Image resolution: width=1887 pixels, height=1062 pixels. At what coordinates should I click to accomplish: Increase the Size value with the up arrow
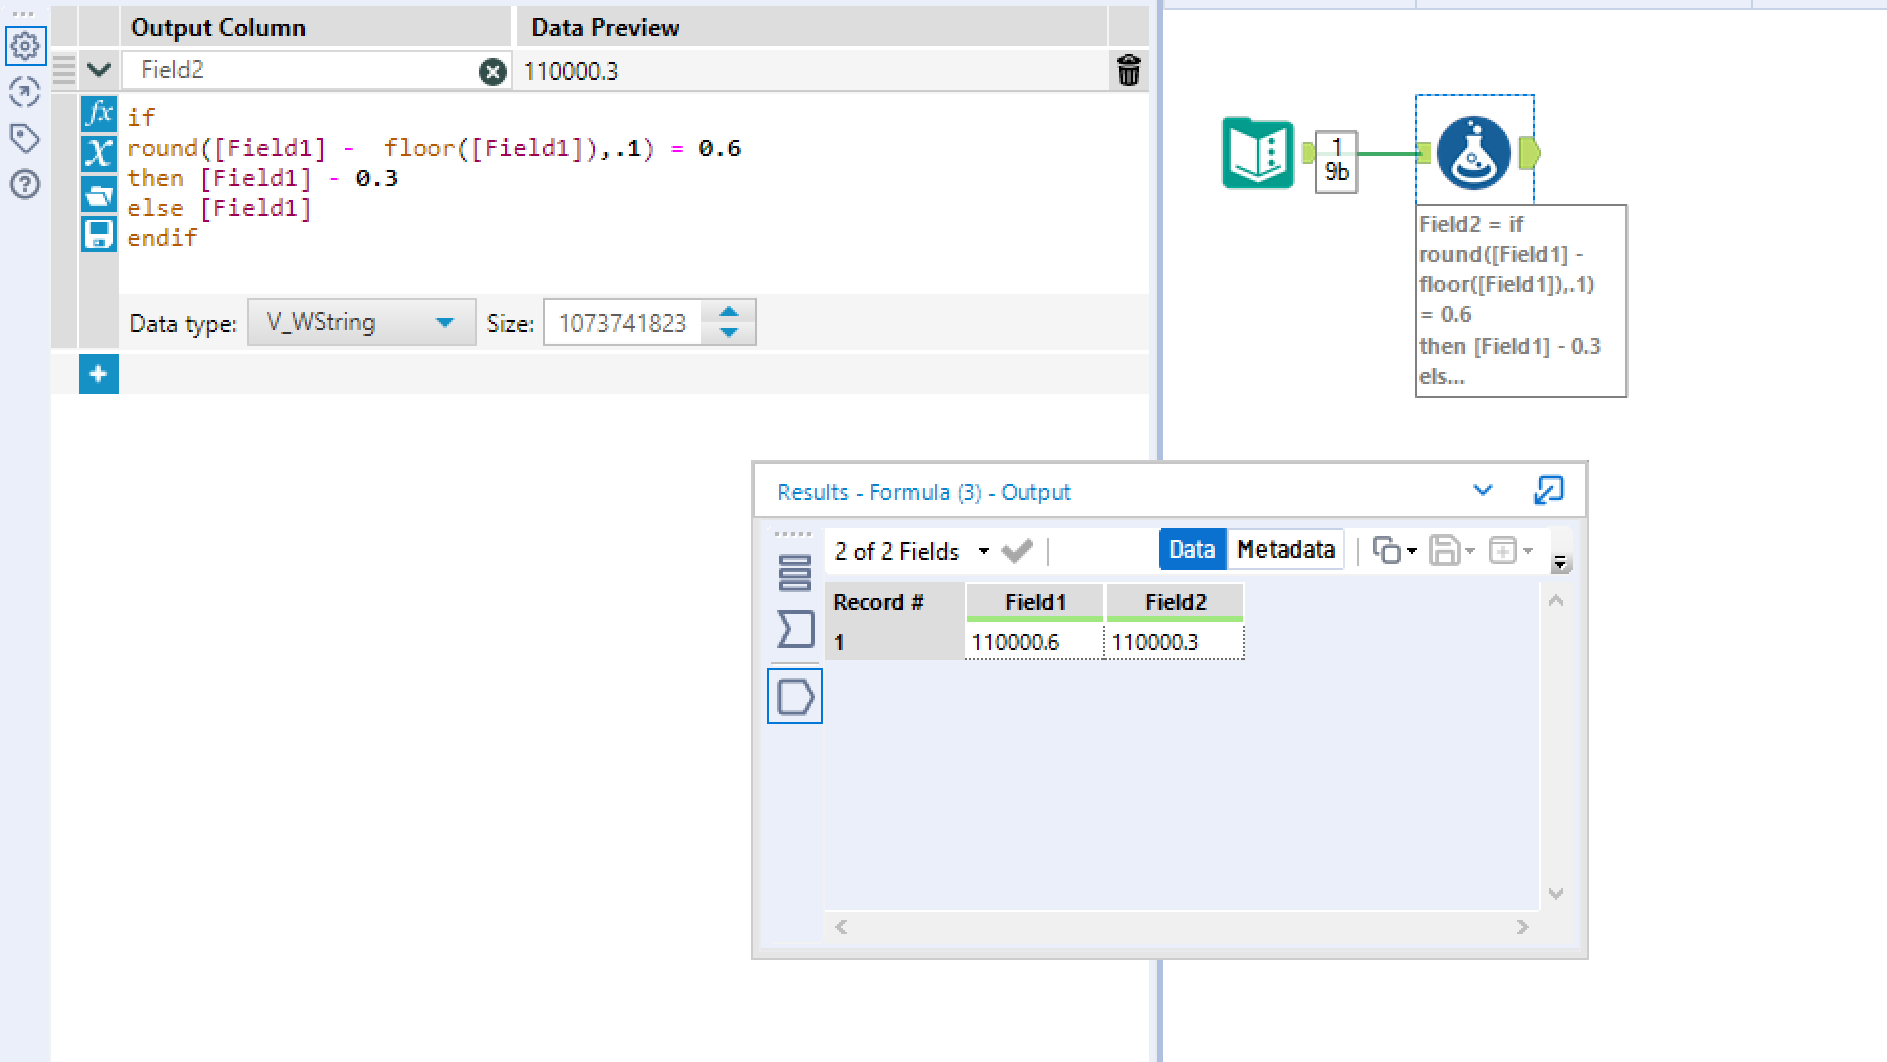point(729,312)
